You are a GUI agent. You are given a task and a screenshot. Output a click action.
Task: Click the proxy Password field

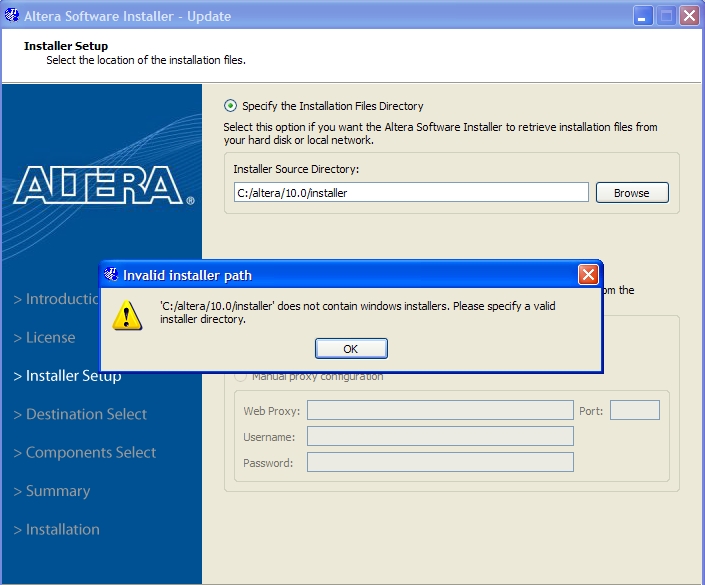[x=440, y=462]
